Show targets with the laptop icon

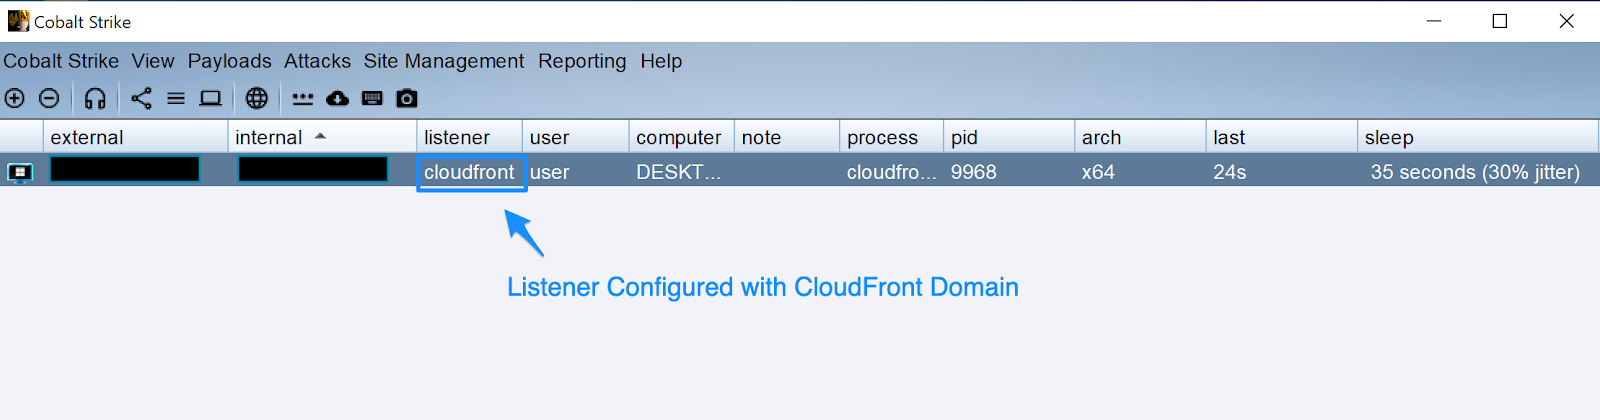click(210, 98)
